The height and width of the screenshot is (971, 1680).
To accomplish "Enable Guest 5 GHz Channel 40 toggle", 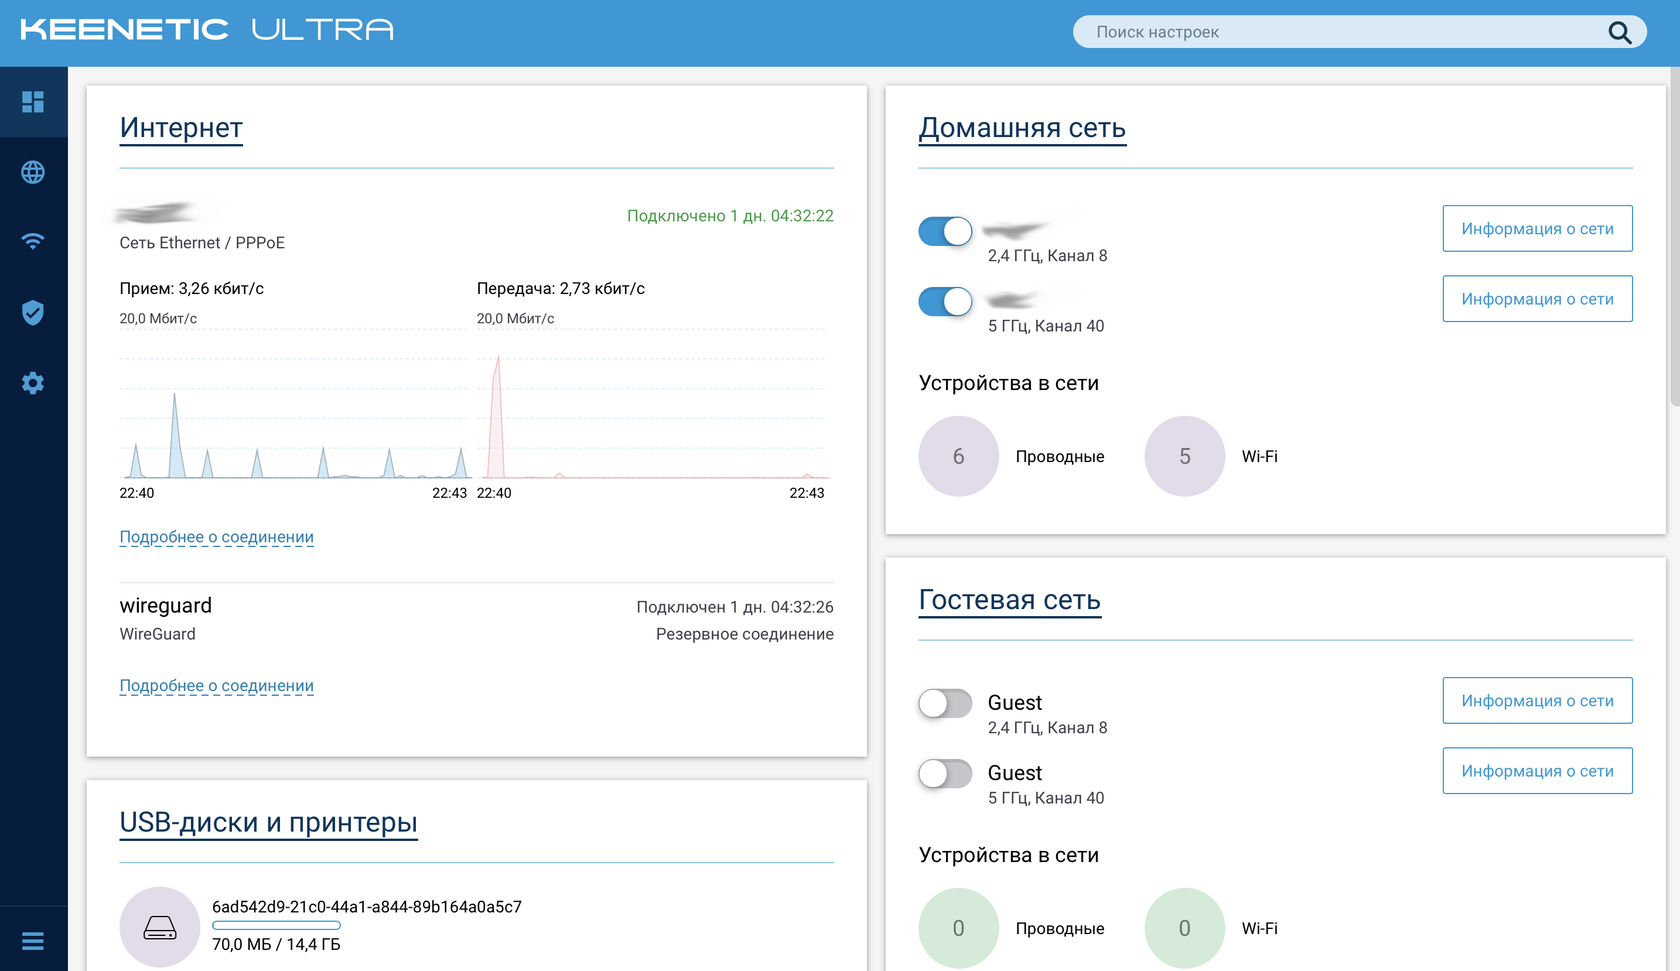I will click(x=945, y=773).
